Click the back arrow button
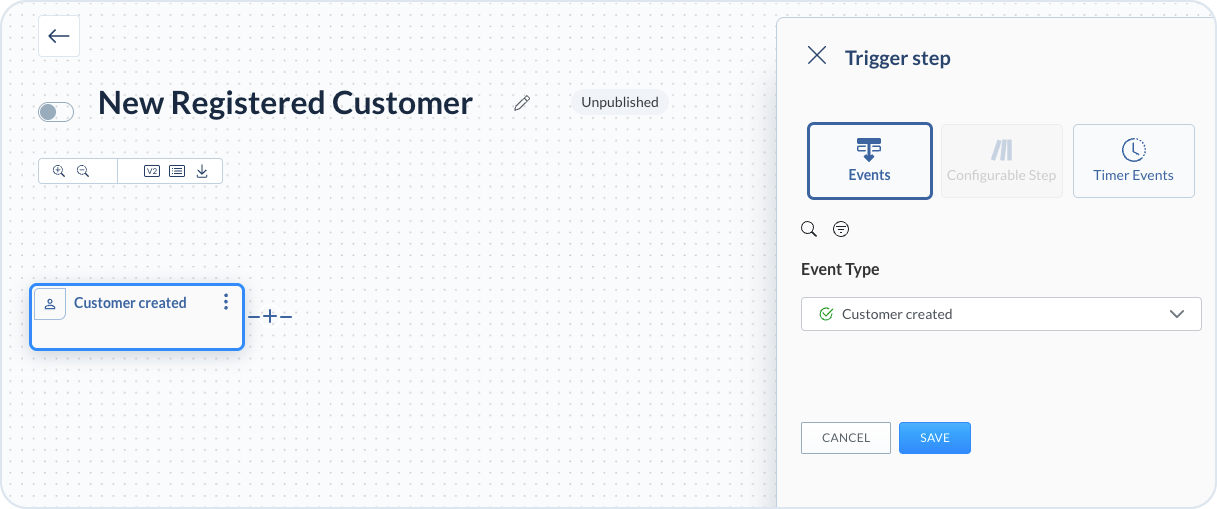This screenshot has width=1217, height=509. 59,37
